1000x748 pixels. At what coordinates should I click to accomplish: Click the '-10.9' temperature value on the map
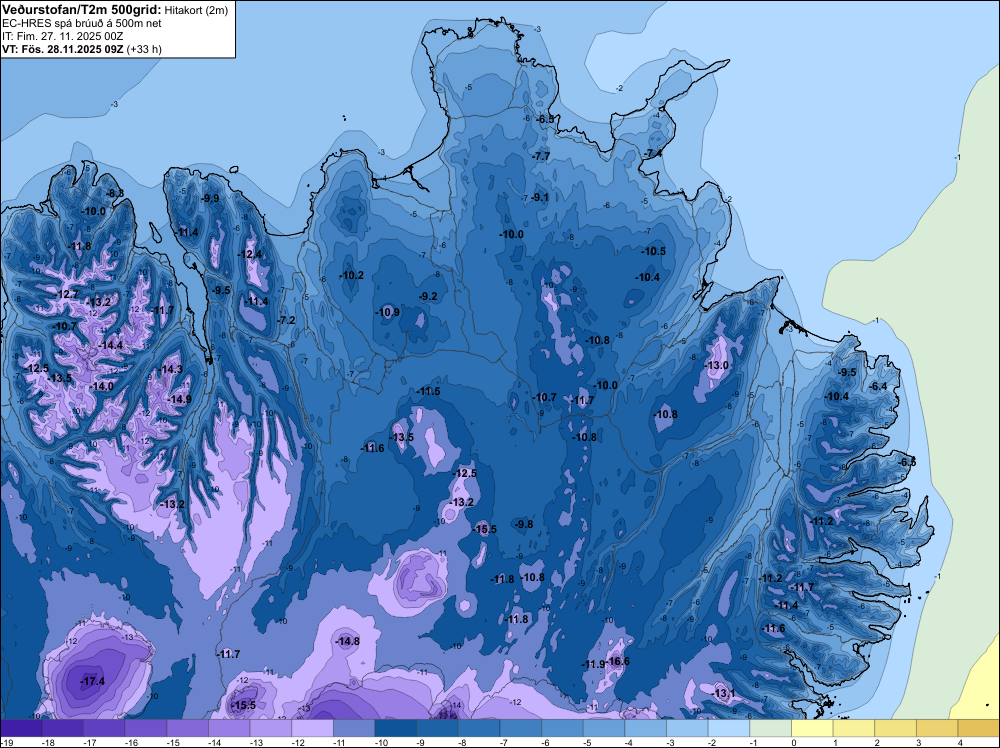tap(388, 312)
